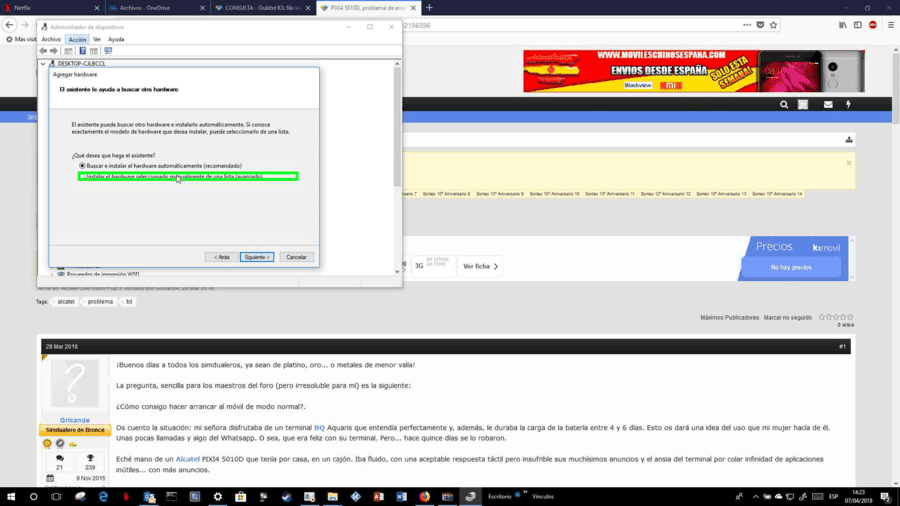Click Gricande's question mark avatar

point(75,383)
